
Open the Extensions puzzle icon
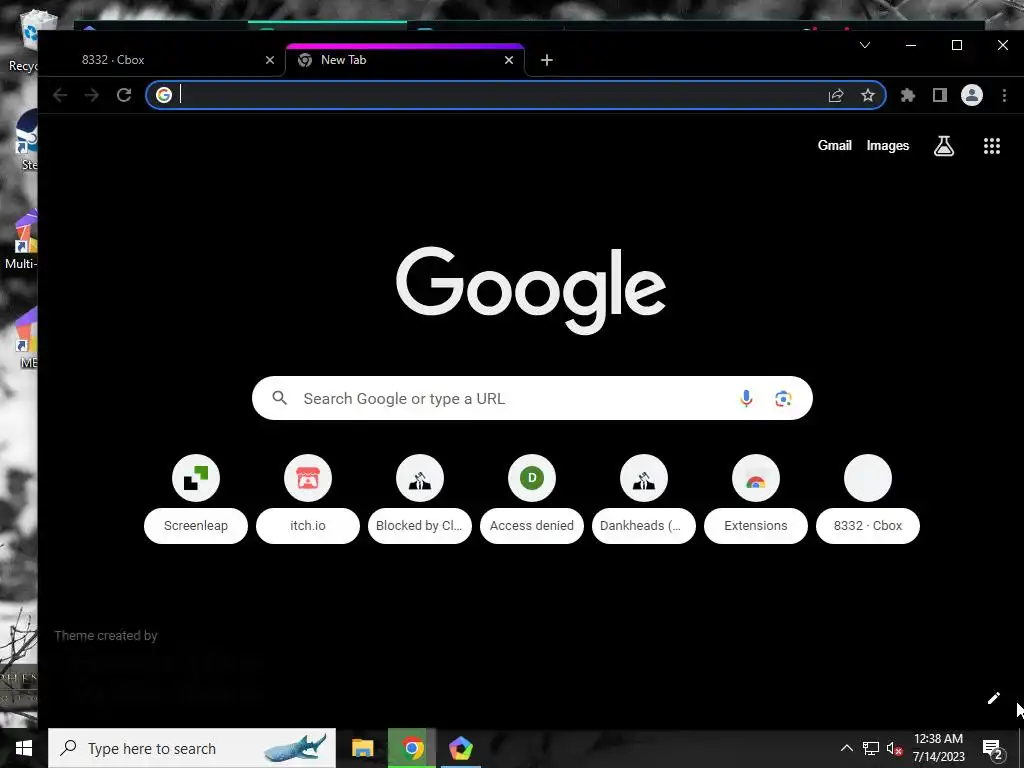pyautogui.click(x=908, y=95)
